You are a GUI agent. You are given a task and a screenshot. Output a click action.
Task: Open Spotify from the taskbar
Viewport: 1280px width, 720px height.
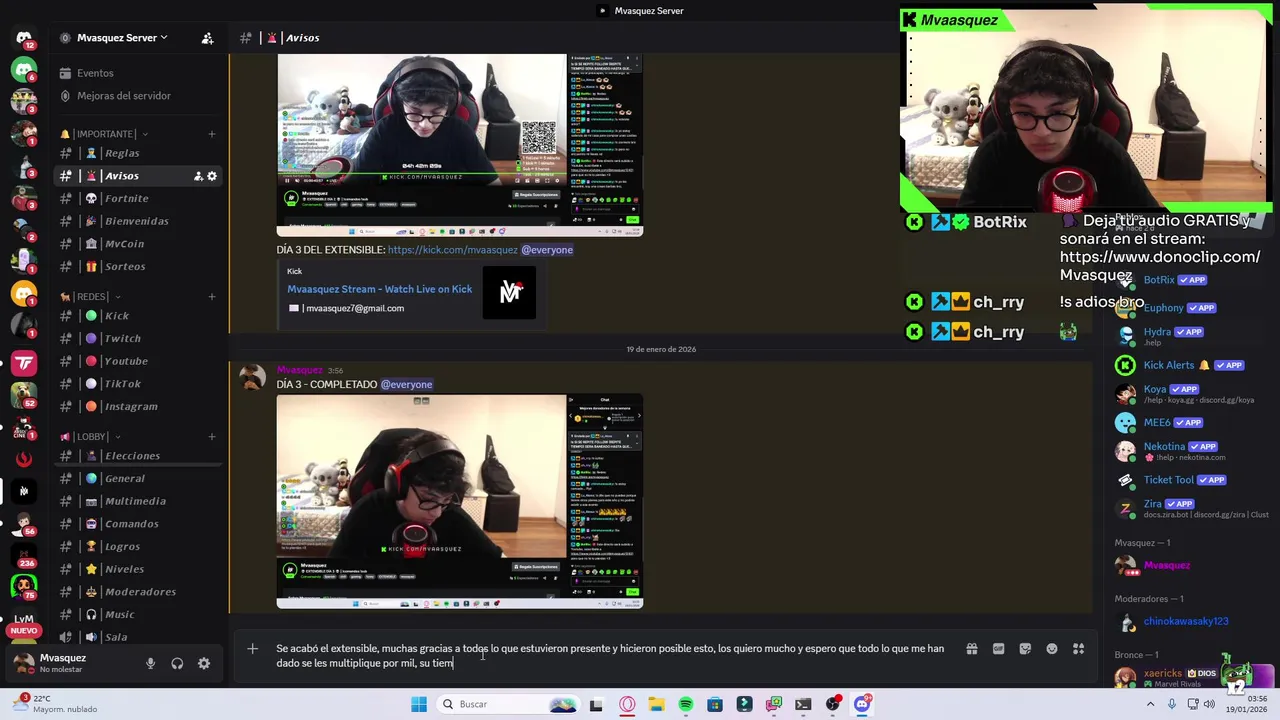coord(685,704)
